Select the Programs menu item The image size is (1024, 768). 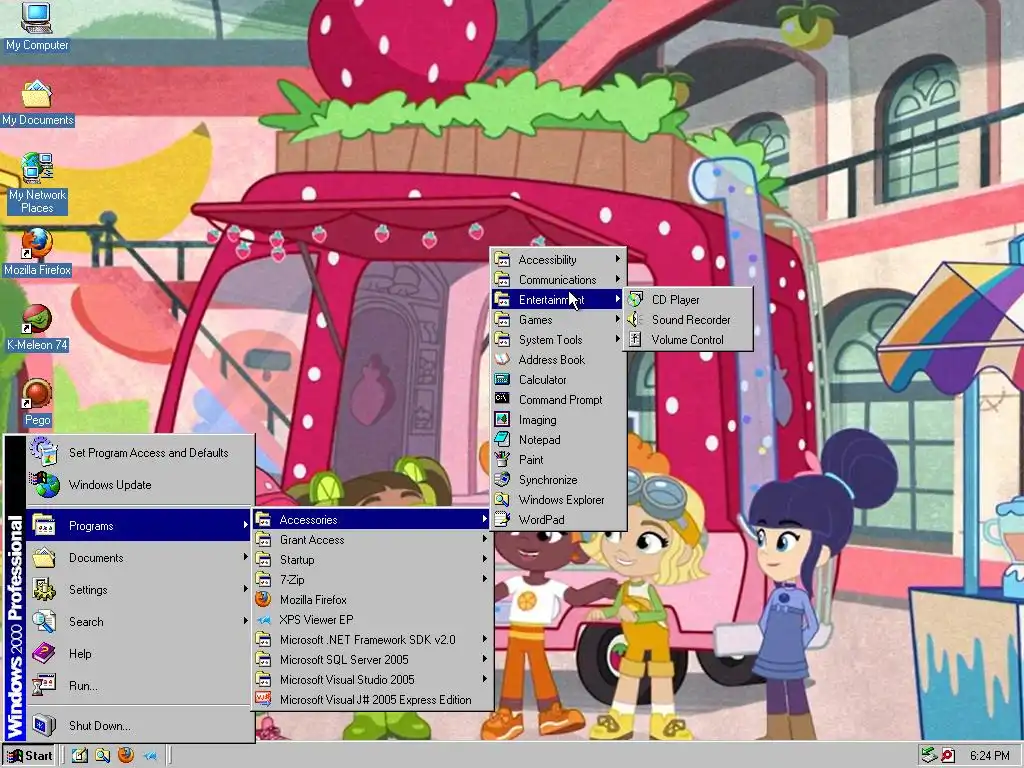click(x=140, y=526)
